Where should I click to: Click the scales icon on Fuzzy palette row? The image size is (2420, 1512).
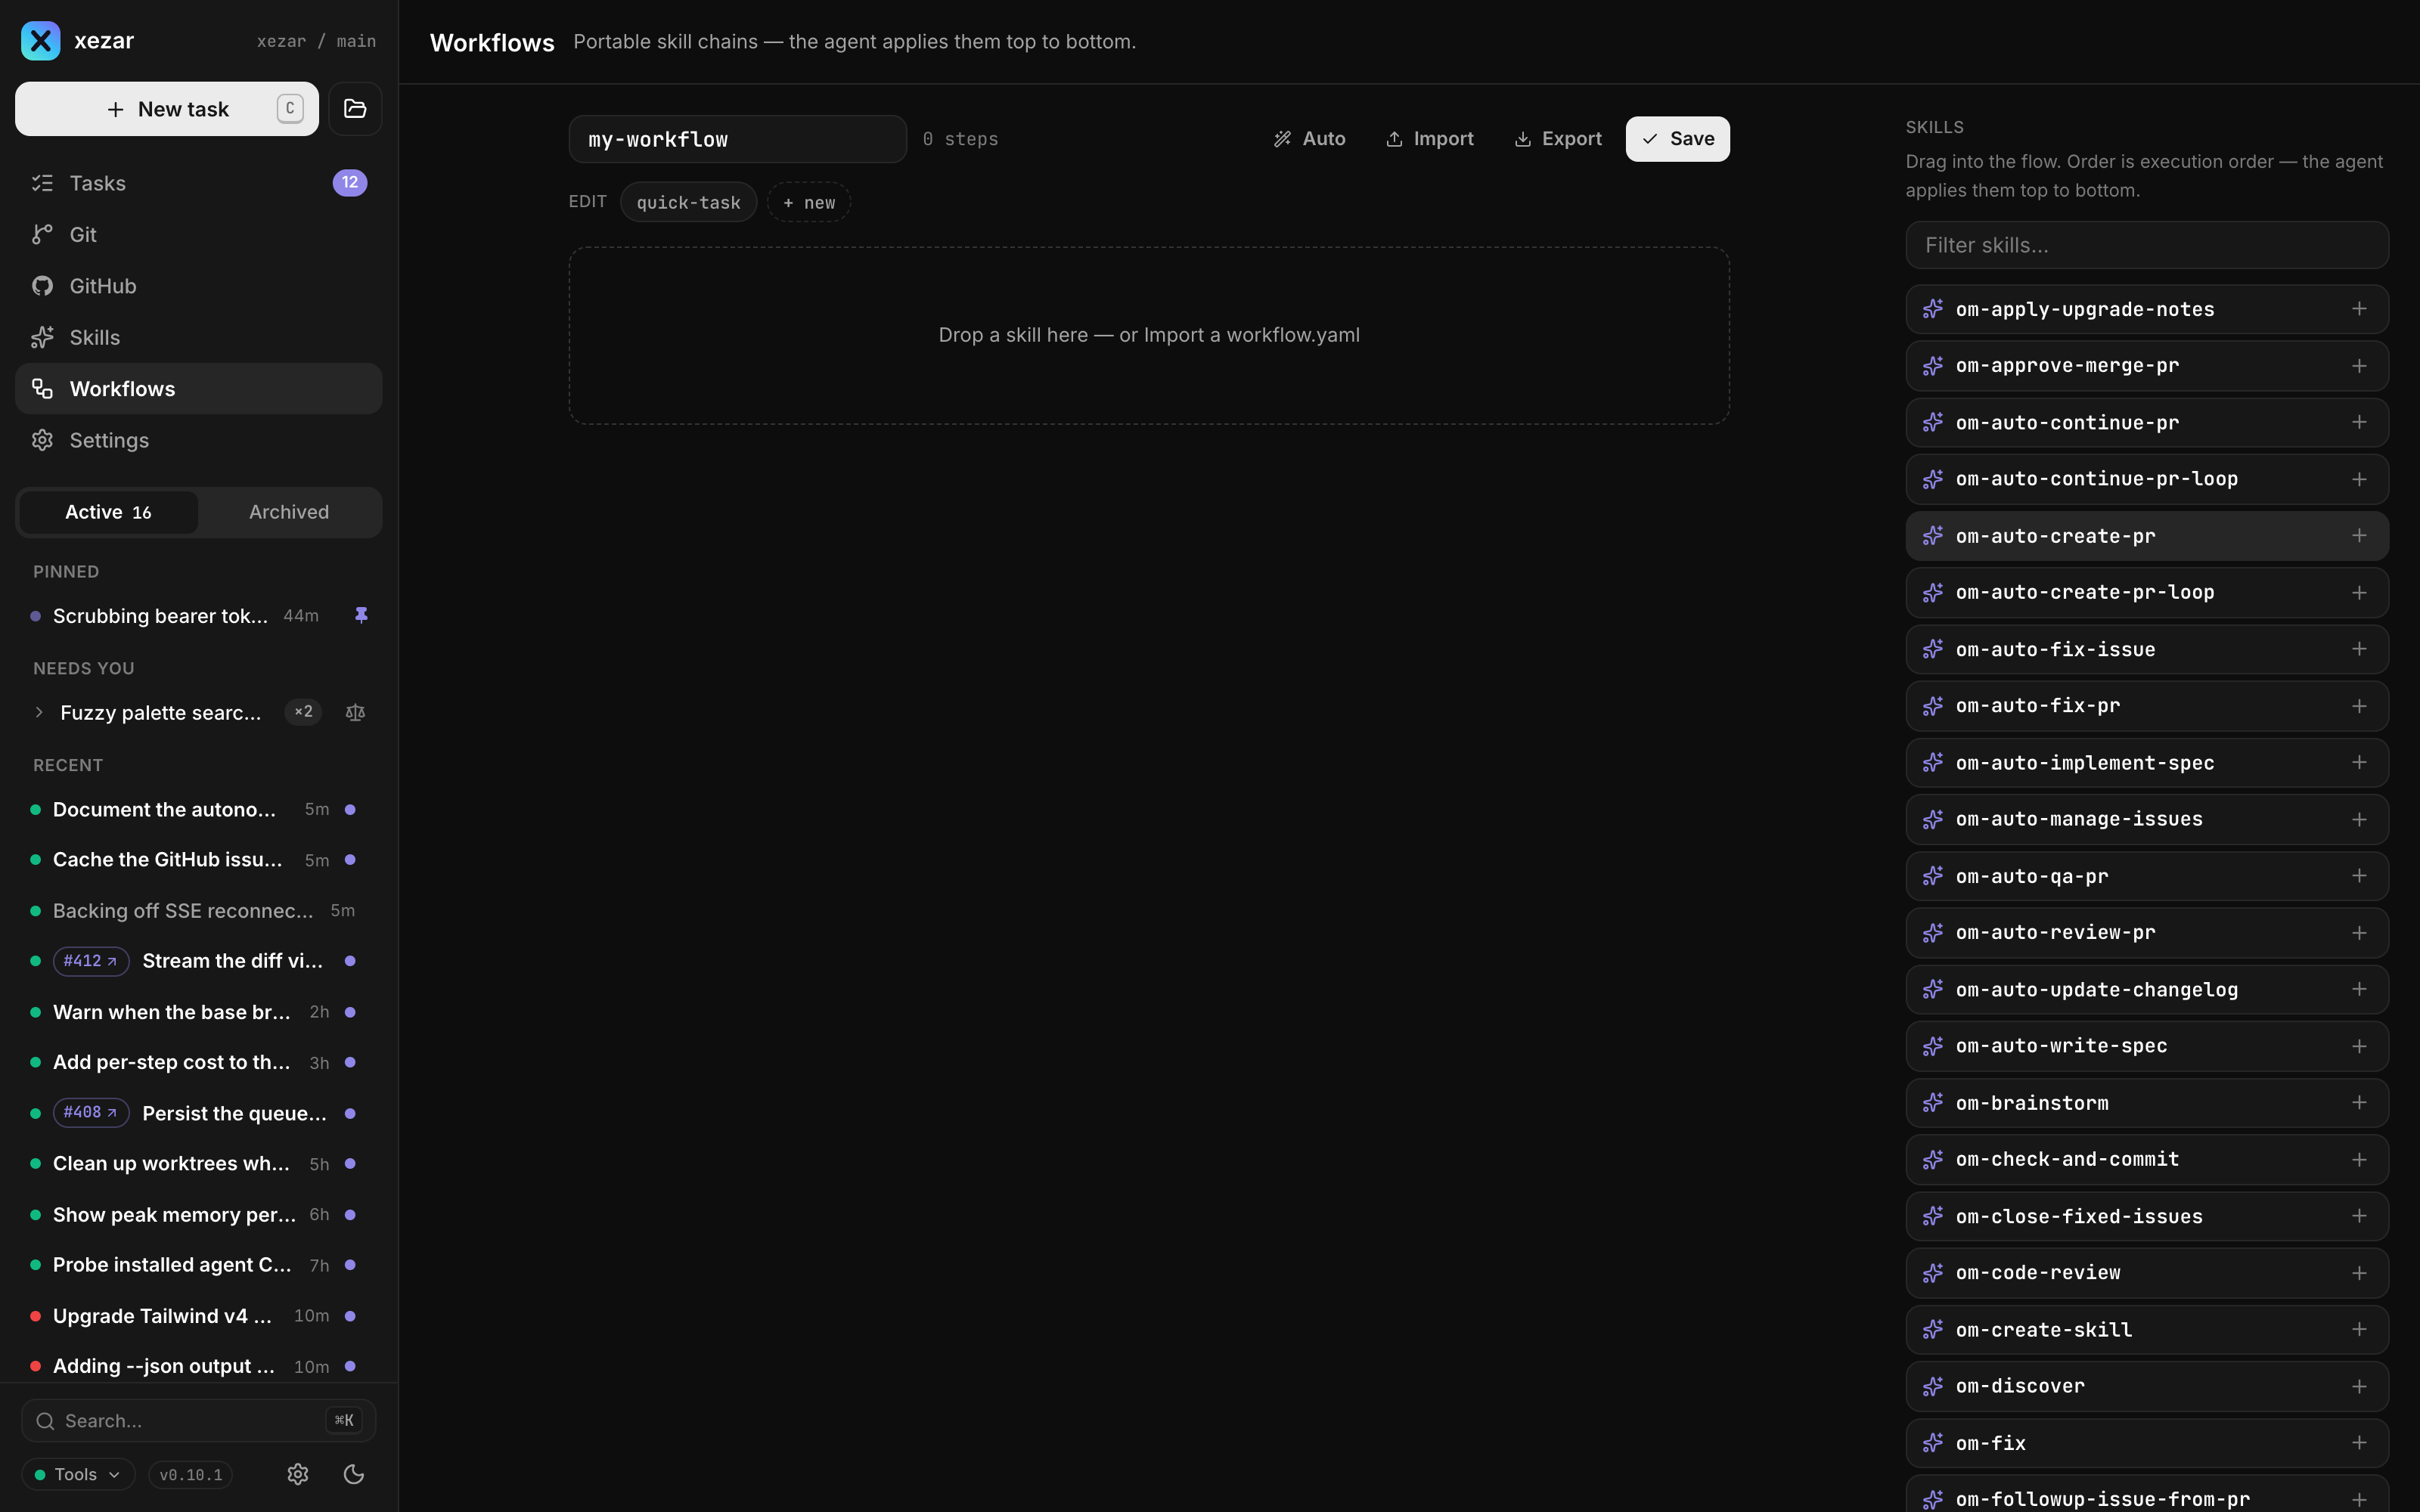click(x=355, y=712)
